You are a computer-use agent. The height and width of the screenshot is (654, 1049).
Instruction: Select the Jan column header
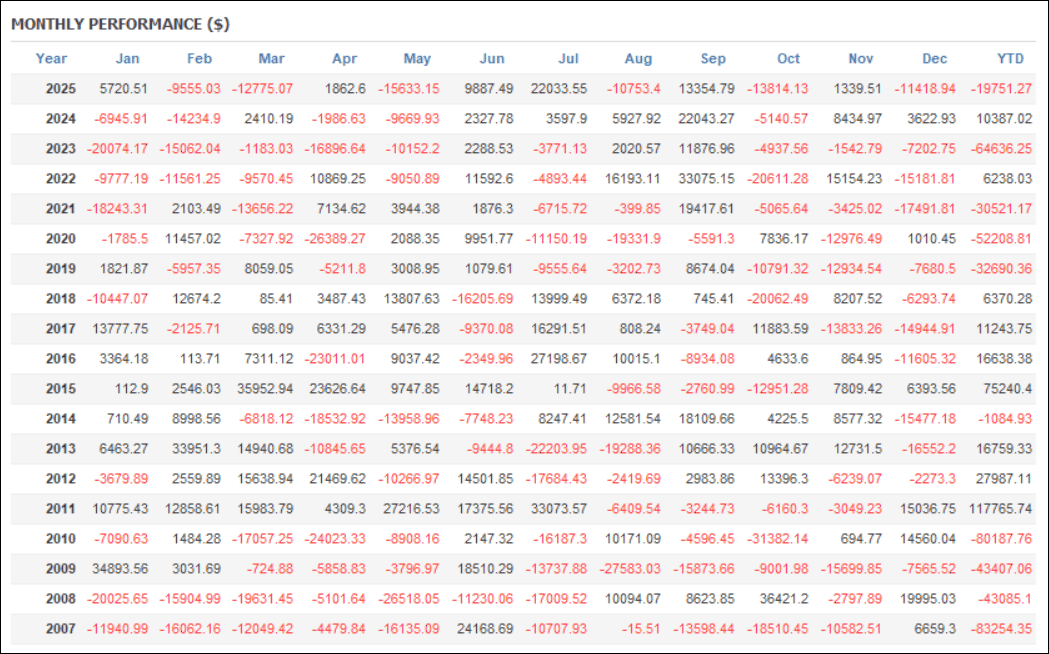127,58
